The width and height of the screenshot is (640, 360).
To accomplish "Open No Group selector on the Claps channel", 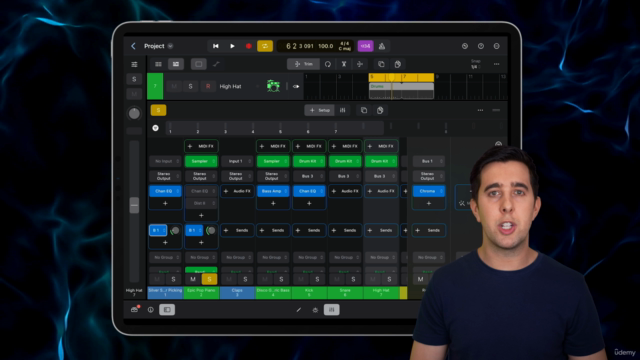I will (237, 258).
